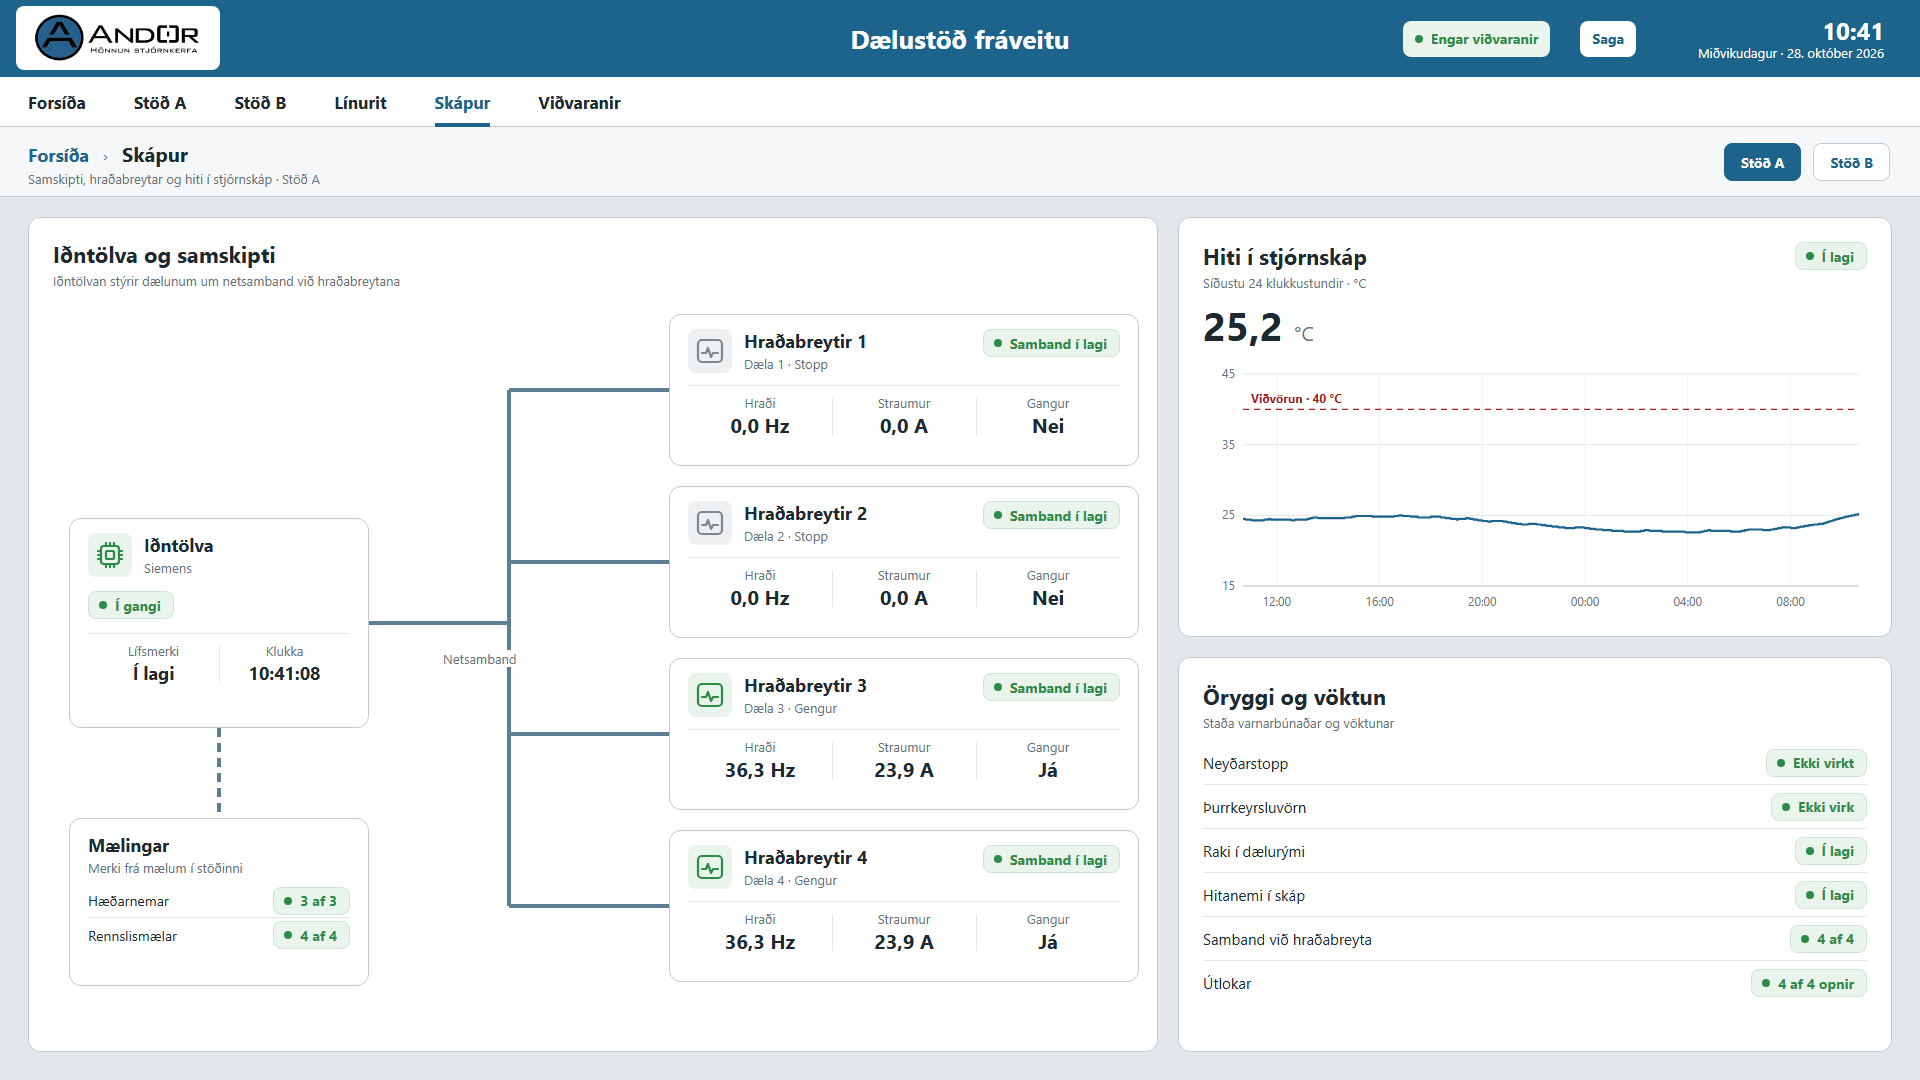Click the Netsamband connection label
Screen dimensions: 1920x1080
(480, 660)
